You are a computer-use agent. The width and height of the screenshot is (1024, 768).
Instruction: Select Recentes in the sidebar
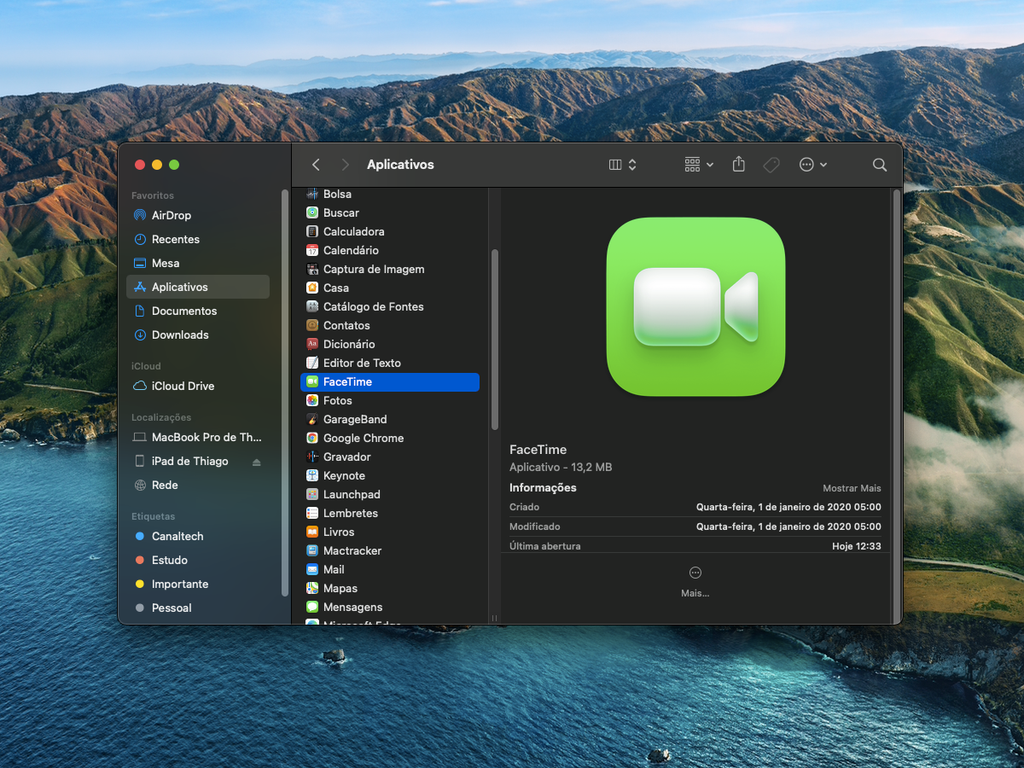tap(197, 239)
